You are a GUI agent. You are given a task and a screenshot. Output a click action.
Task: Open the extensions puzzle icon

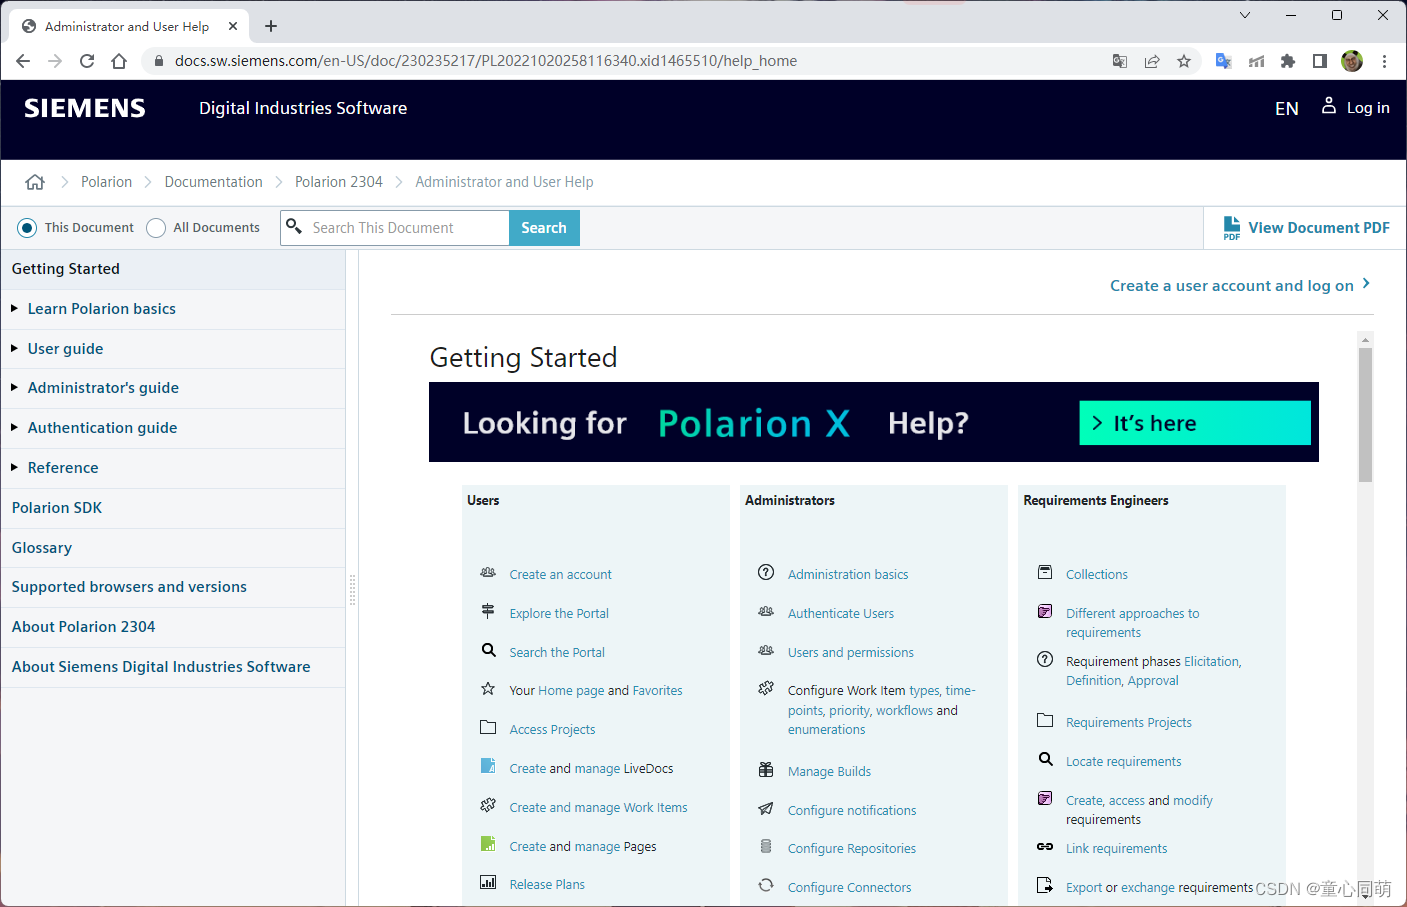tap(1288, 61)
